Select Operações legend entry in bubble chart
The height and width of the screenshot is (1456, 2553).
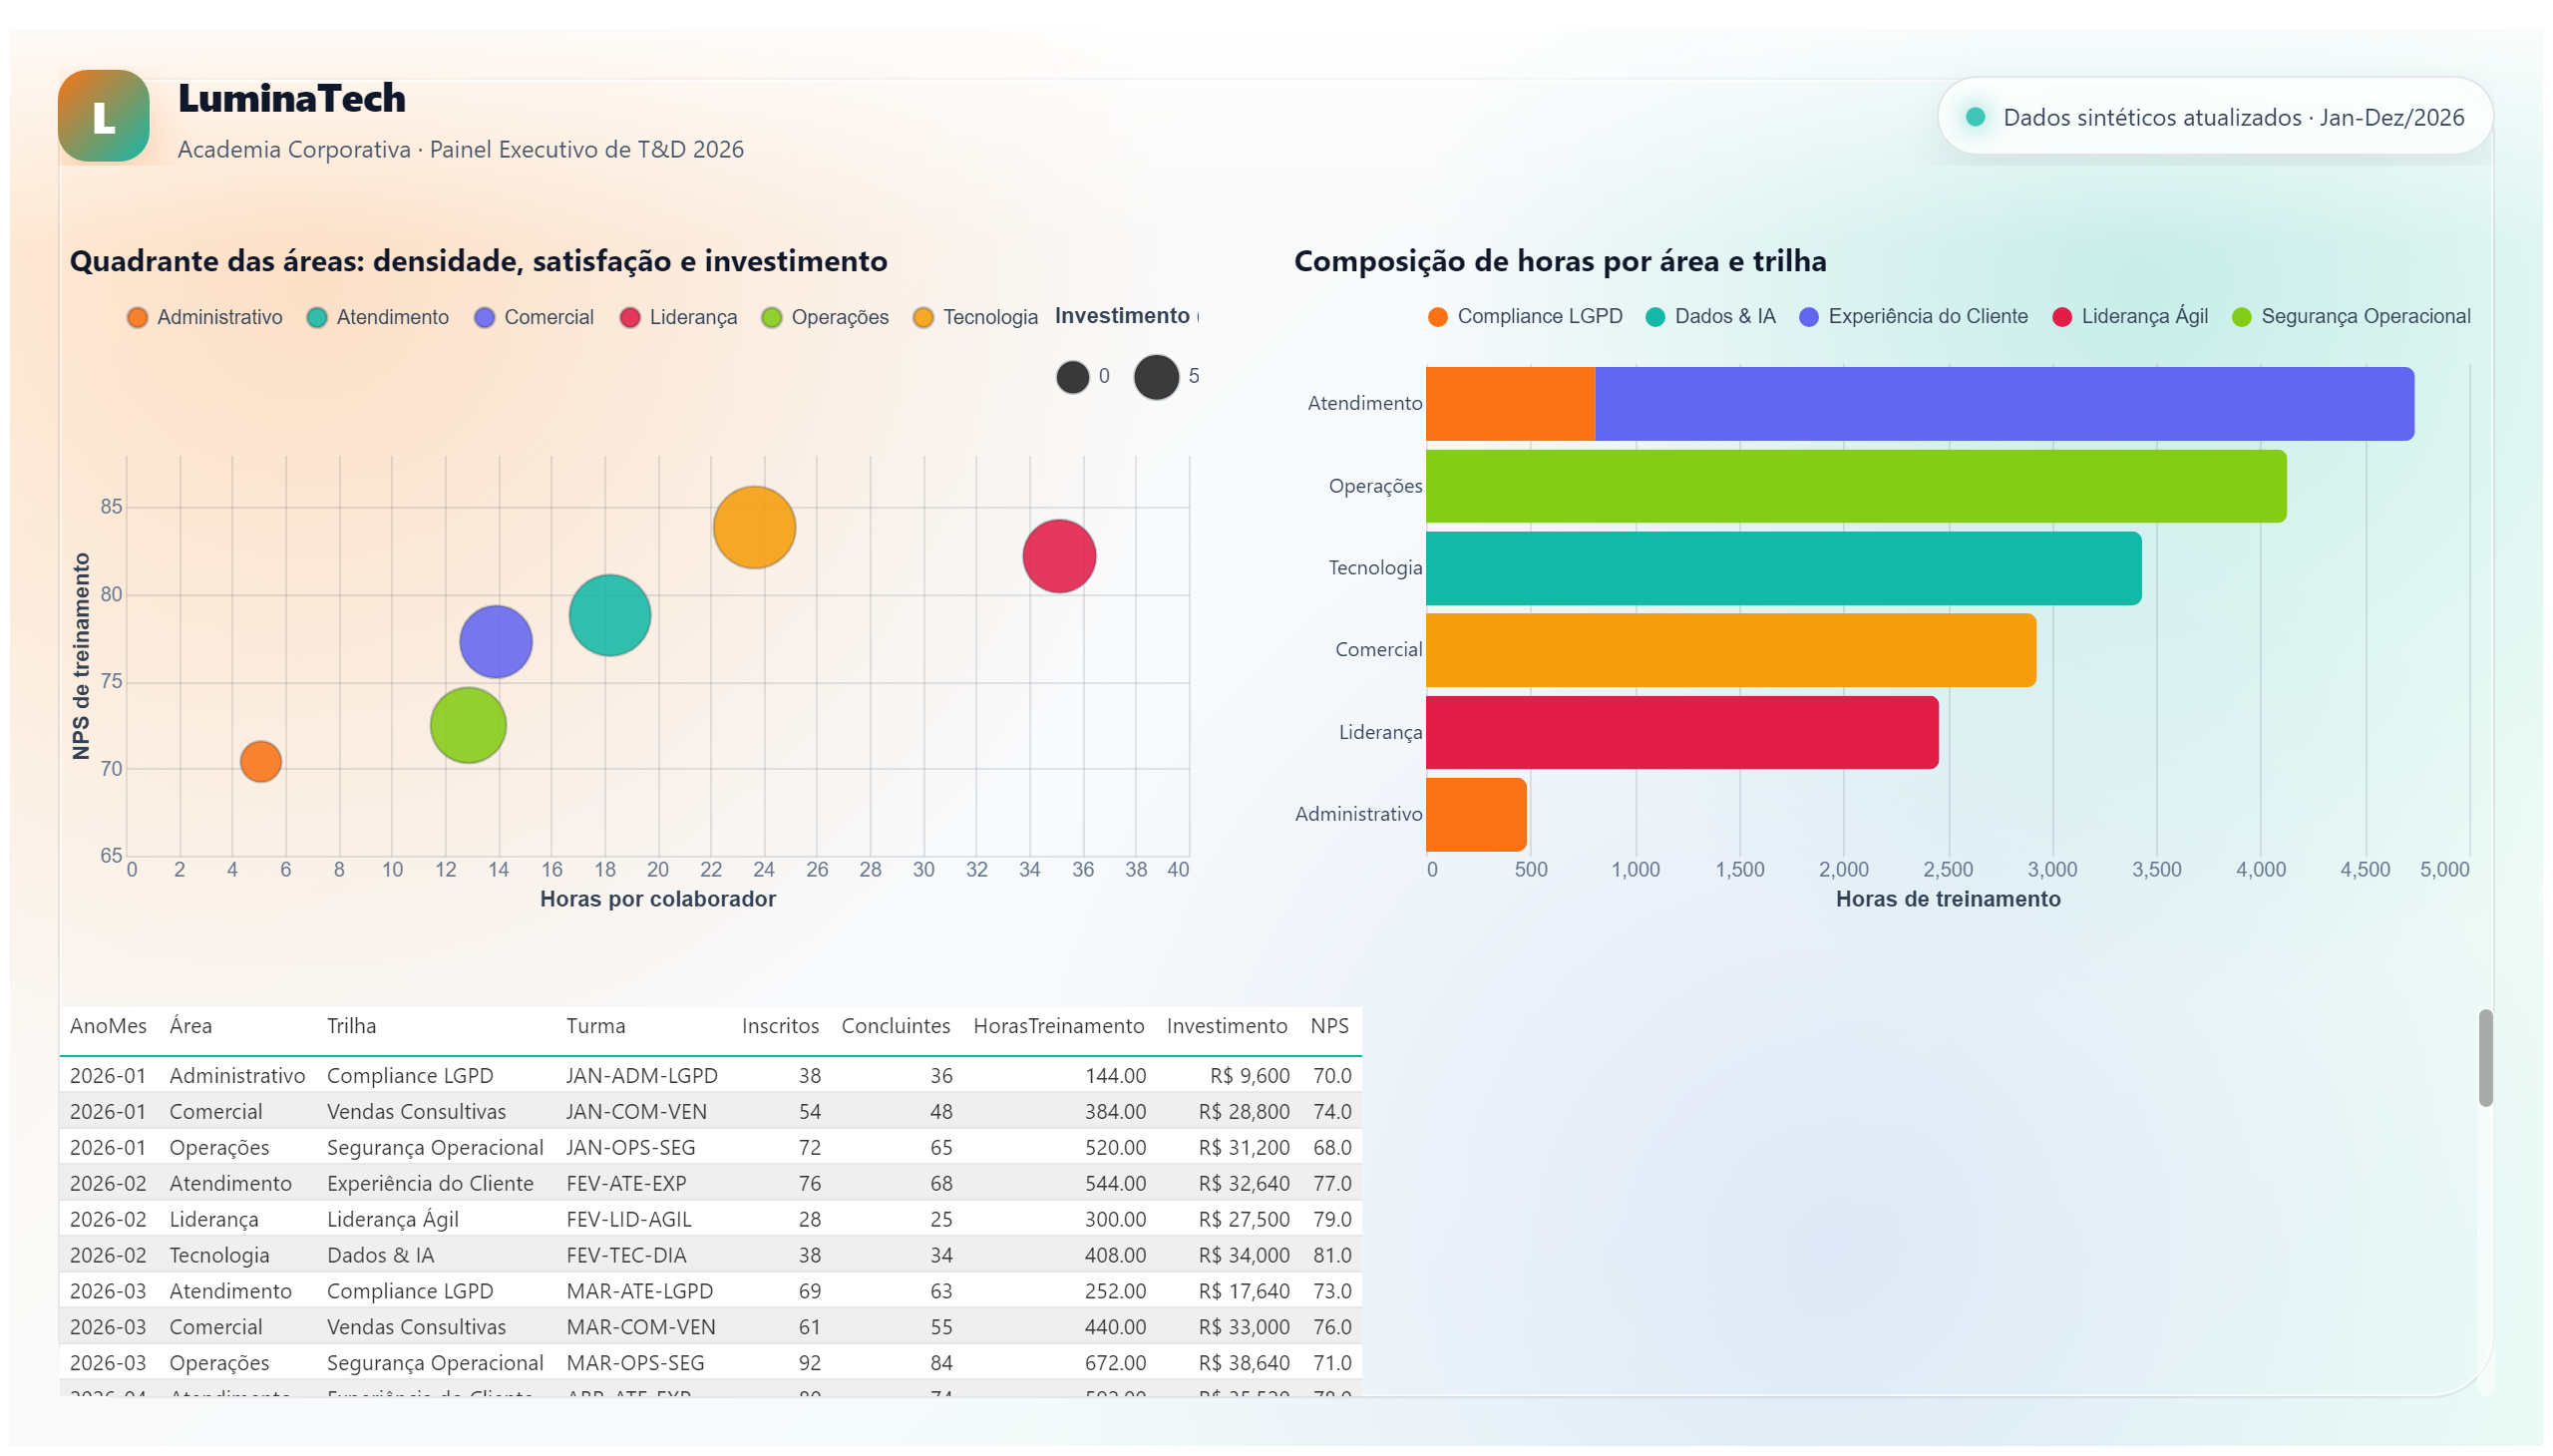[825, 318]
